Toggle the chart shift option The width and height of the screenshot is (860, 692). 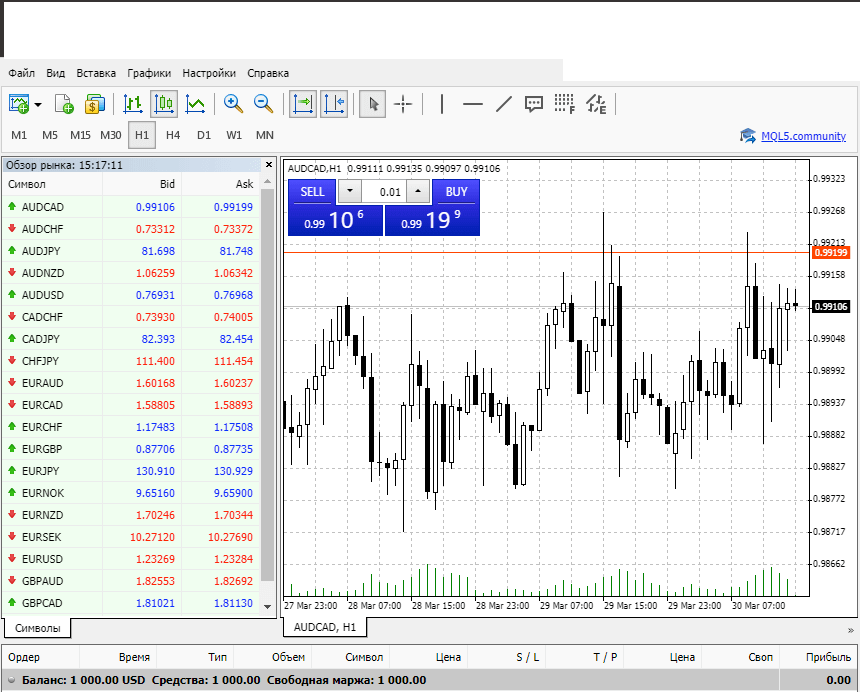pos(334,103)
